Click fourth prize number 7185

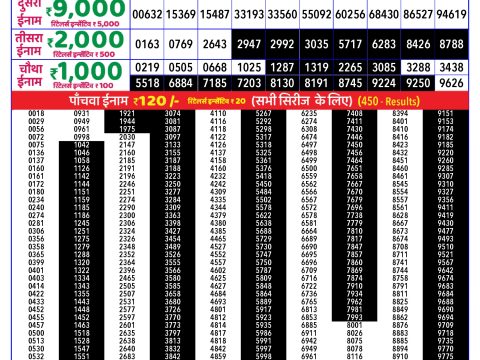pyautogui.click(x=215, y=83)
